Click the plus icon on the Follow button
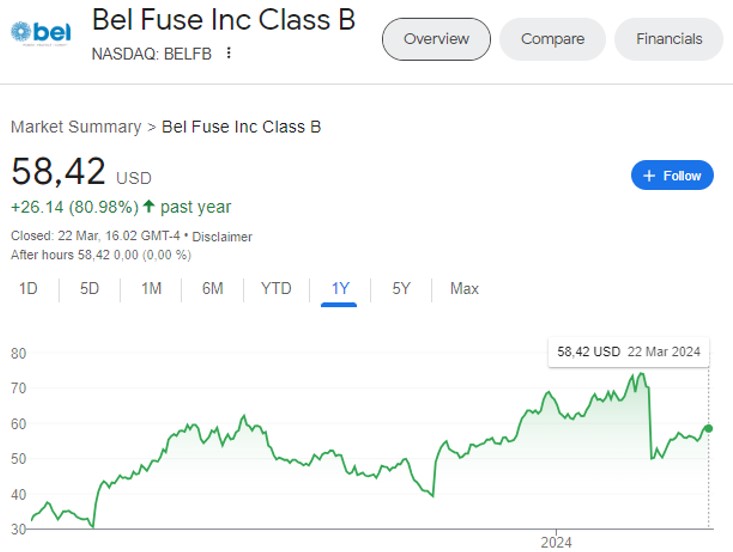The width and height of the screenshot is (733, 552). (649, 176)
